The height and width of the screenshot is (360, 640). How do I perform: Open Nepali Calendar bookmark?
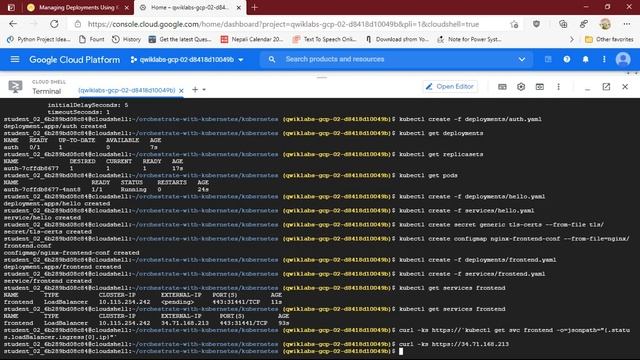coord(251,39)
